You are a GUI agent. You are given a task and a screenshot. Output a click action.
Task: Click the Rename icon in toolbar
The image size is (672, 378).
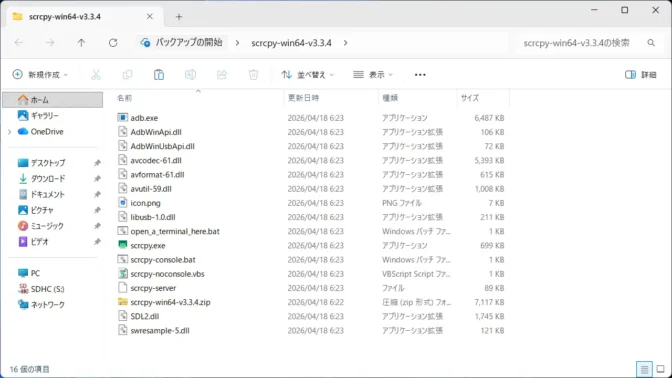tap(190, 75)
